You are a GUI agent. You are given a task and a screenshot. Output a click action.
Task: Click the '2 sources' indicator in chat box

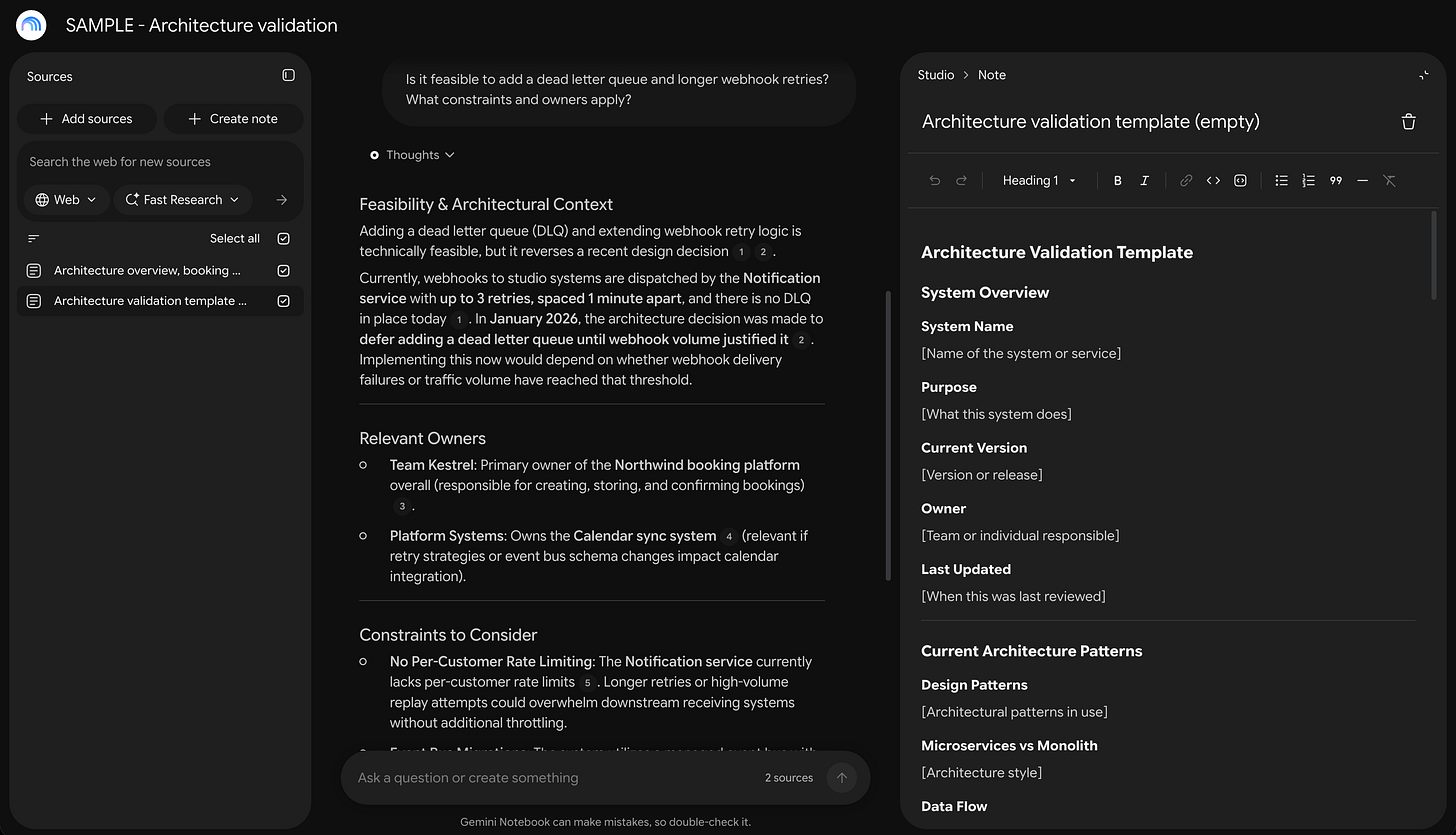(789, 778)
